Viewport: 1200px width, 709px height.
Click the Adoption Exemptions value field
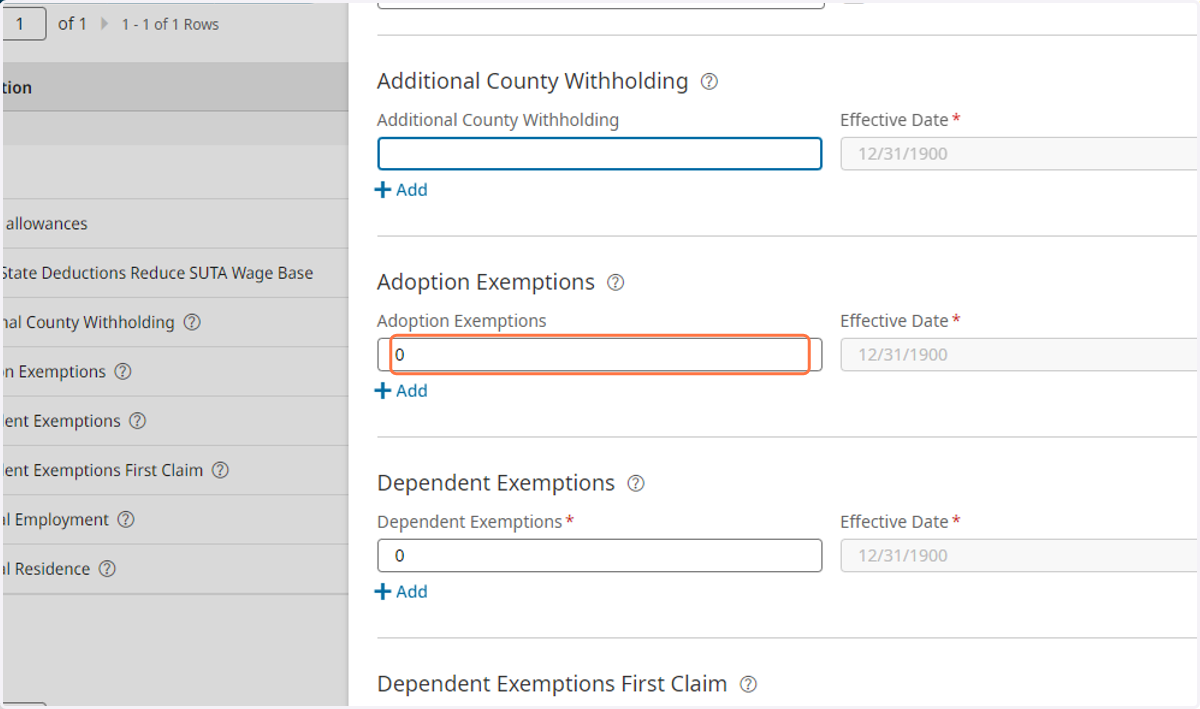click(600, 355)
